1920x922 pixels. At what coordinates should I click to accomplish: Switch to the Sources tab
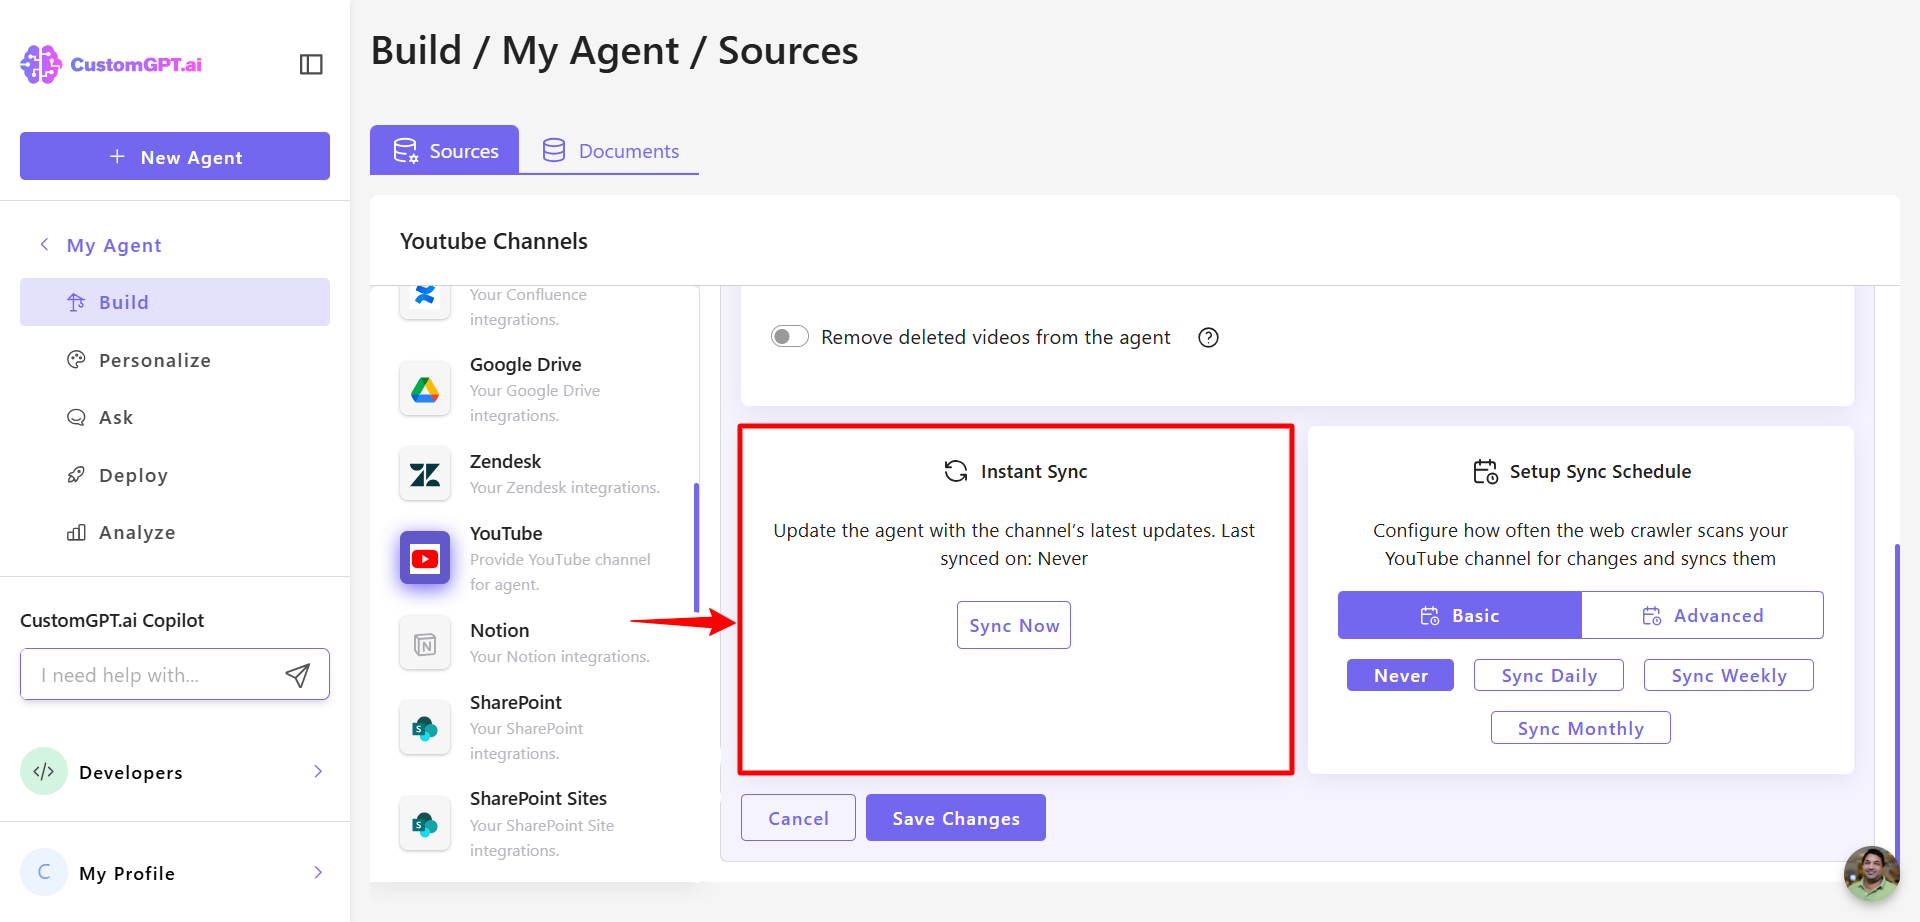tap(444, 150)
